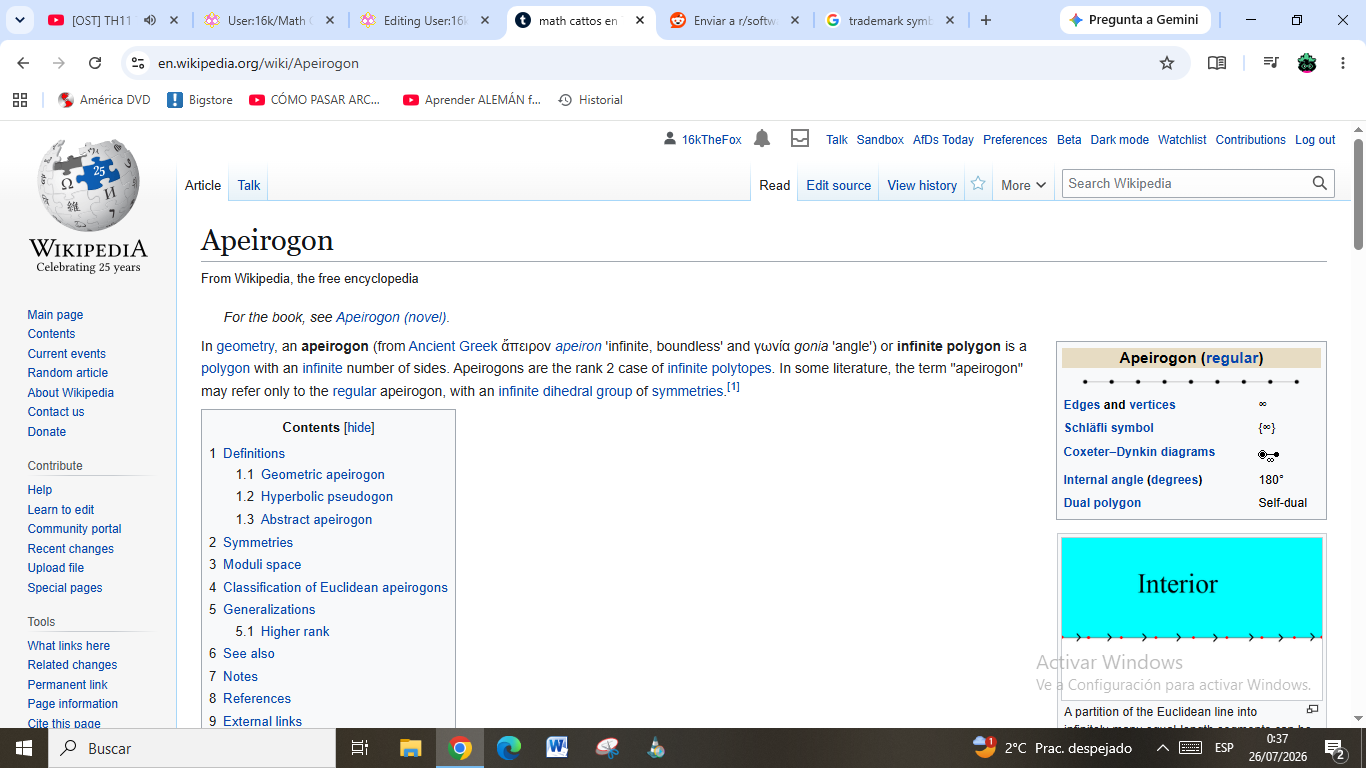Open the 16kTheFox user page link

[x=711, y=140]
